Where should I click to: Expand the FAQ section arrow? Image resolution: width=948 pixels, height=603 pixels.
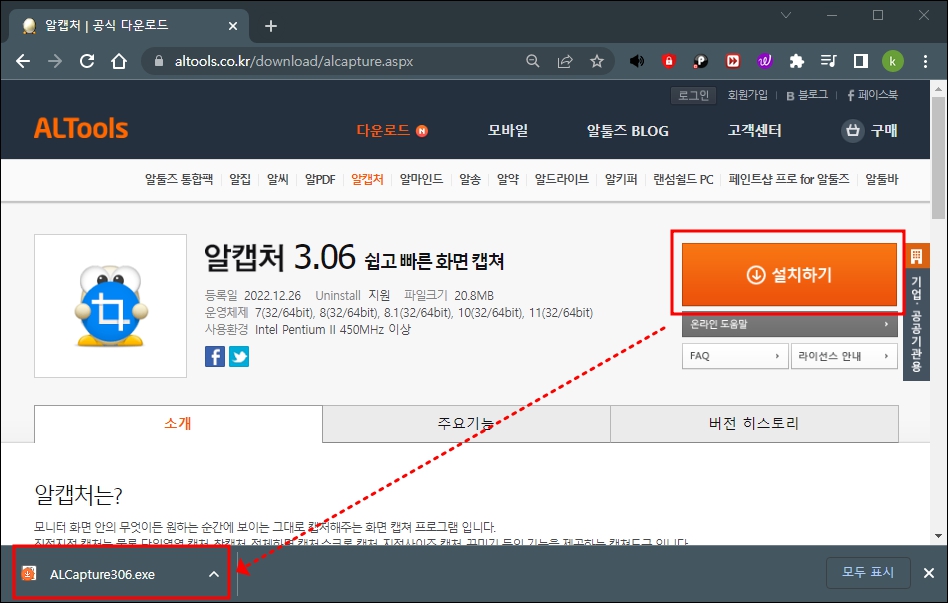pyautogui.click(x=777, y=356)
